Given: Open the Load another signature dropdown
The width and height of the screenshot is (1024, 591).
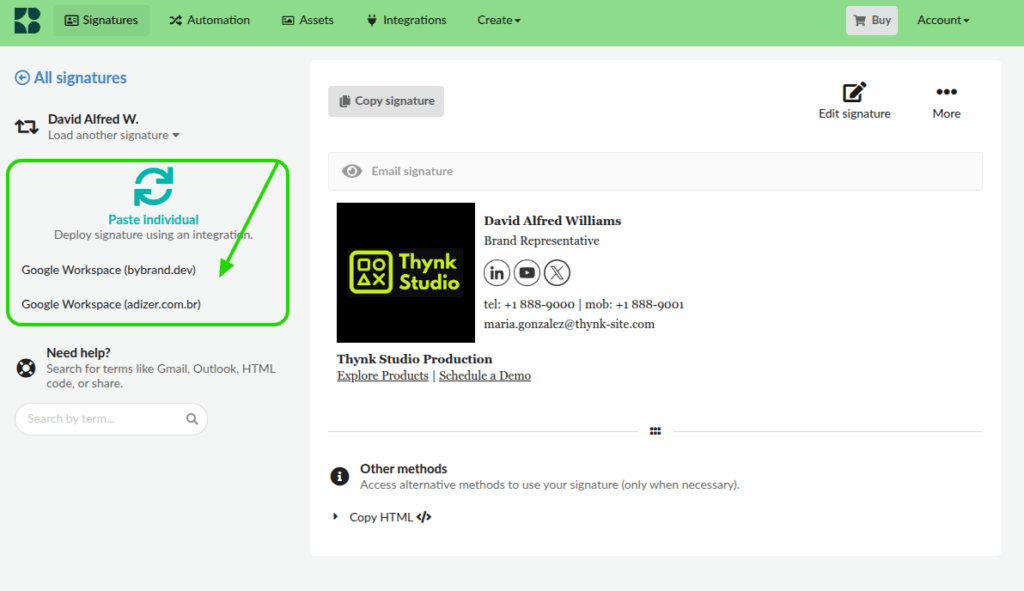Looking at the screenshot, I should tap(114, 135).
